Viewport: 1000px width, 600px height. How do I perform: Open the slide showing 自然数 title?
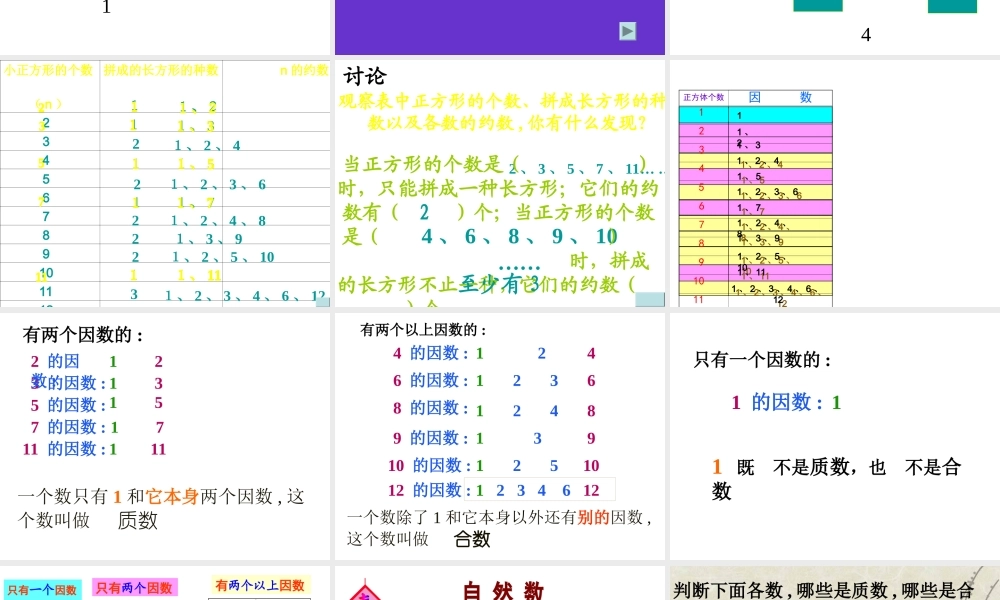coord(500,583)
